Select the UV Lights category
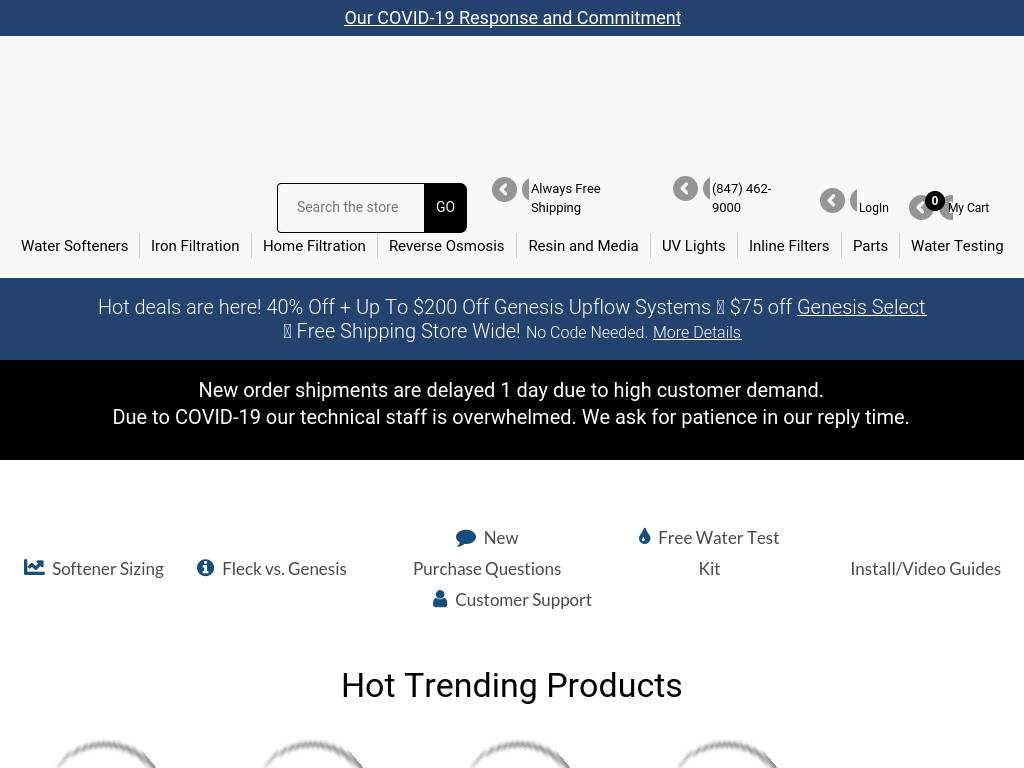Image resolution: width=1024 pixels, height=768 pixels. click(x=693, y=246)
